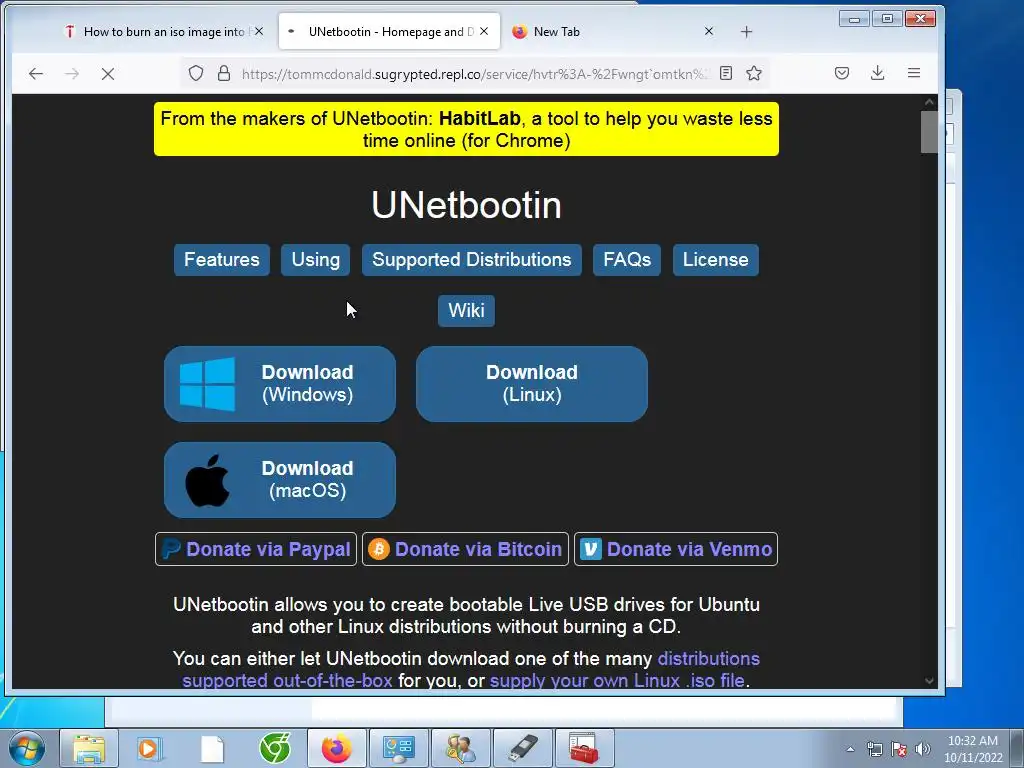This screenshot has width=1024, height=768.
Task: Click Download (macOS) button
Action: [280, 480]
